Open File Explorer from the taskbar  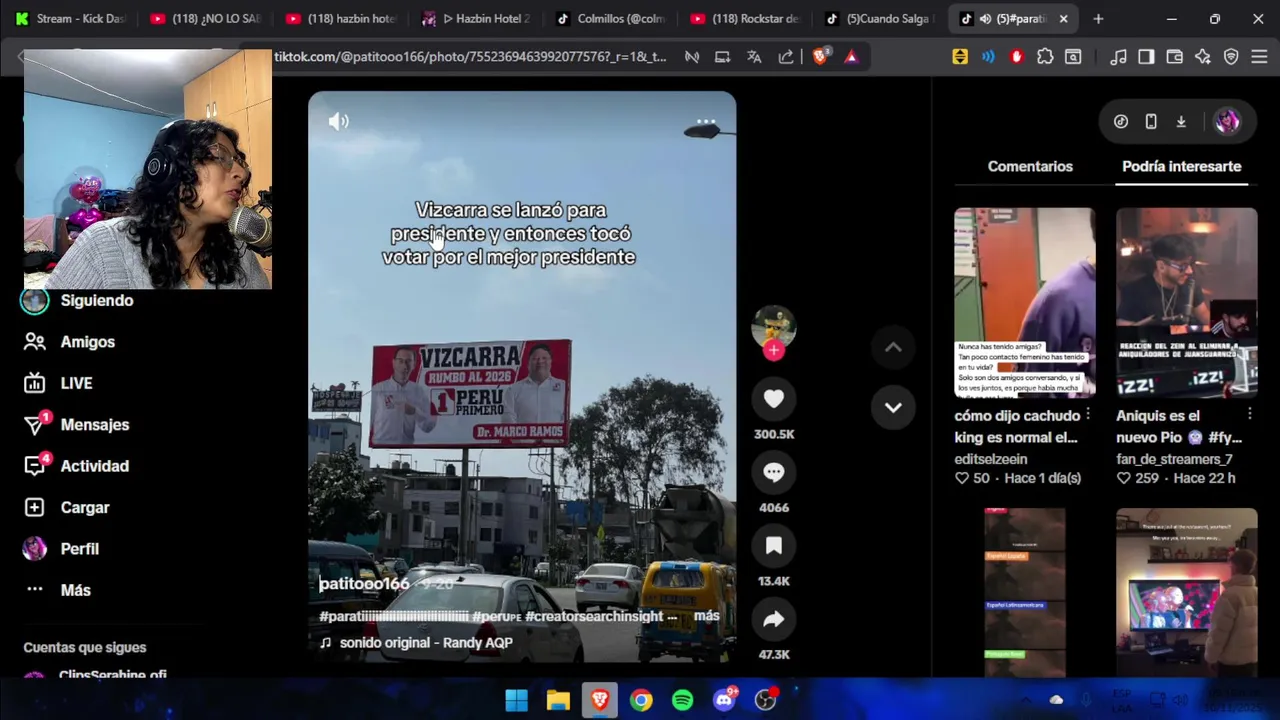tap(558, 700)
